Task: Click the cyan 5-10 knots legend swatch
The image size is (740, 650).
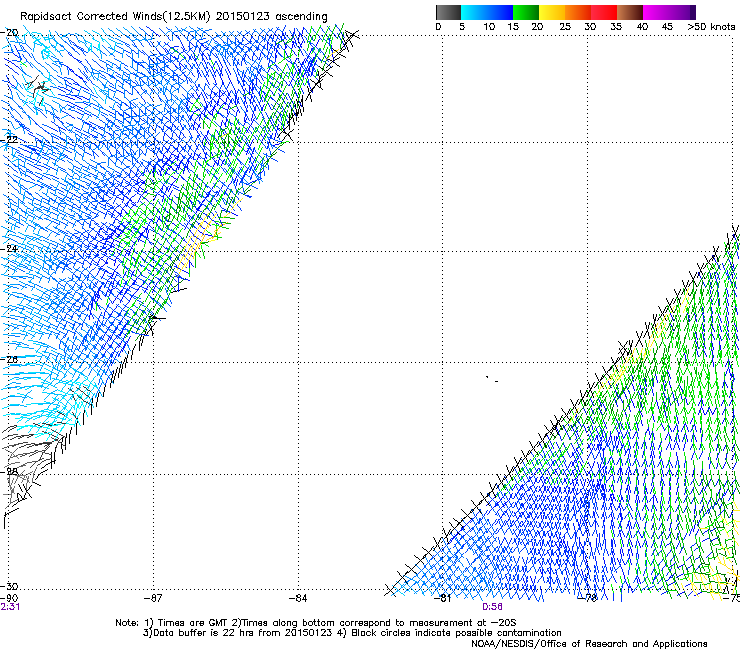Action: point(474,12)
